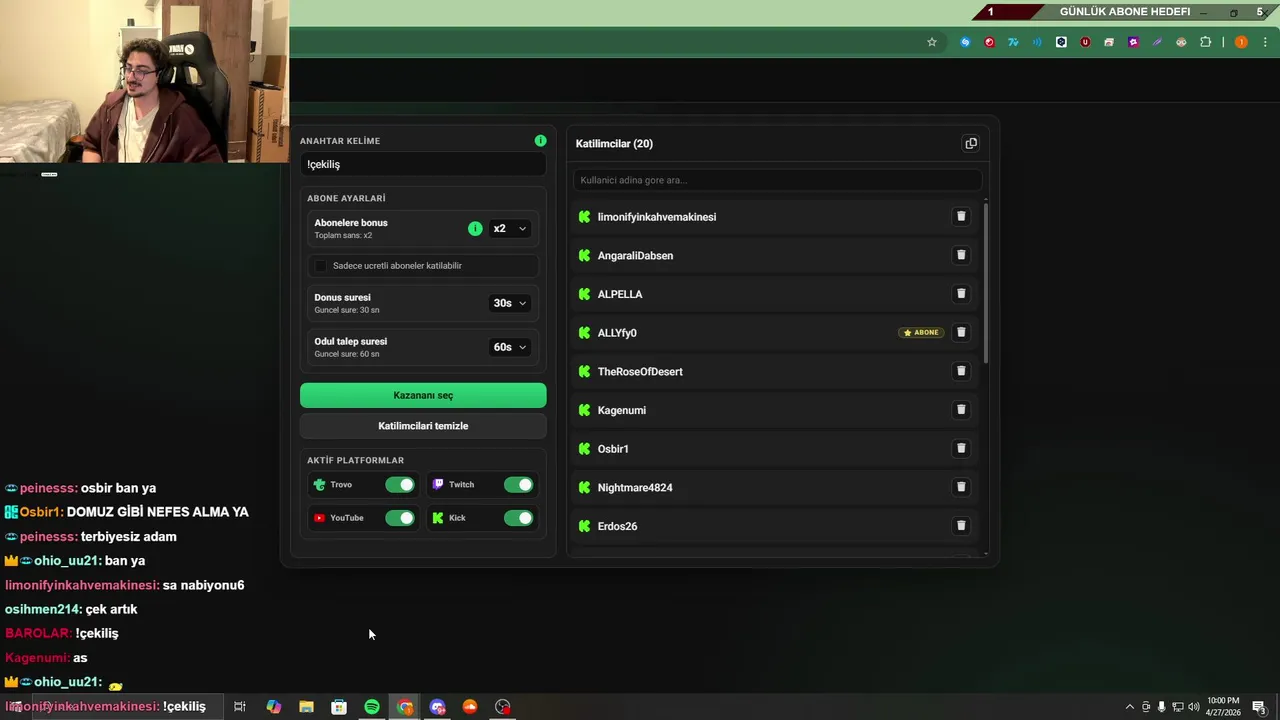Screen dimensions: 1280x720
Task: Click chat username BAROLAR
Action: [x=38, y=633]
